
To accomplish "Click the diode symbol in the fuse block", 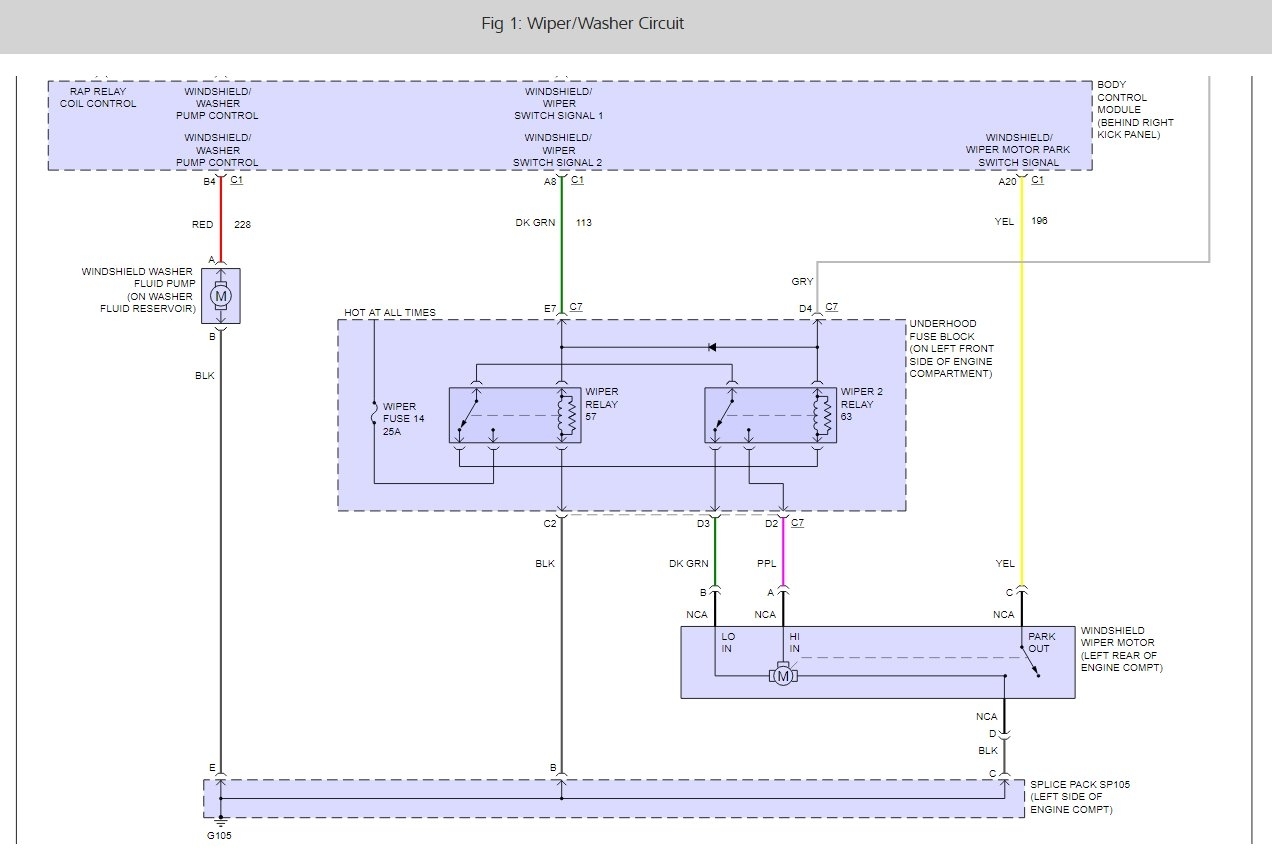I will [x=711, y=347].
